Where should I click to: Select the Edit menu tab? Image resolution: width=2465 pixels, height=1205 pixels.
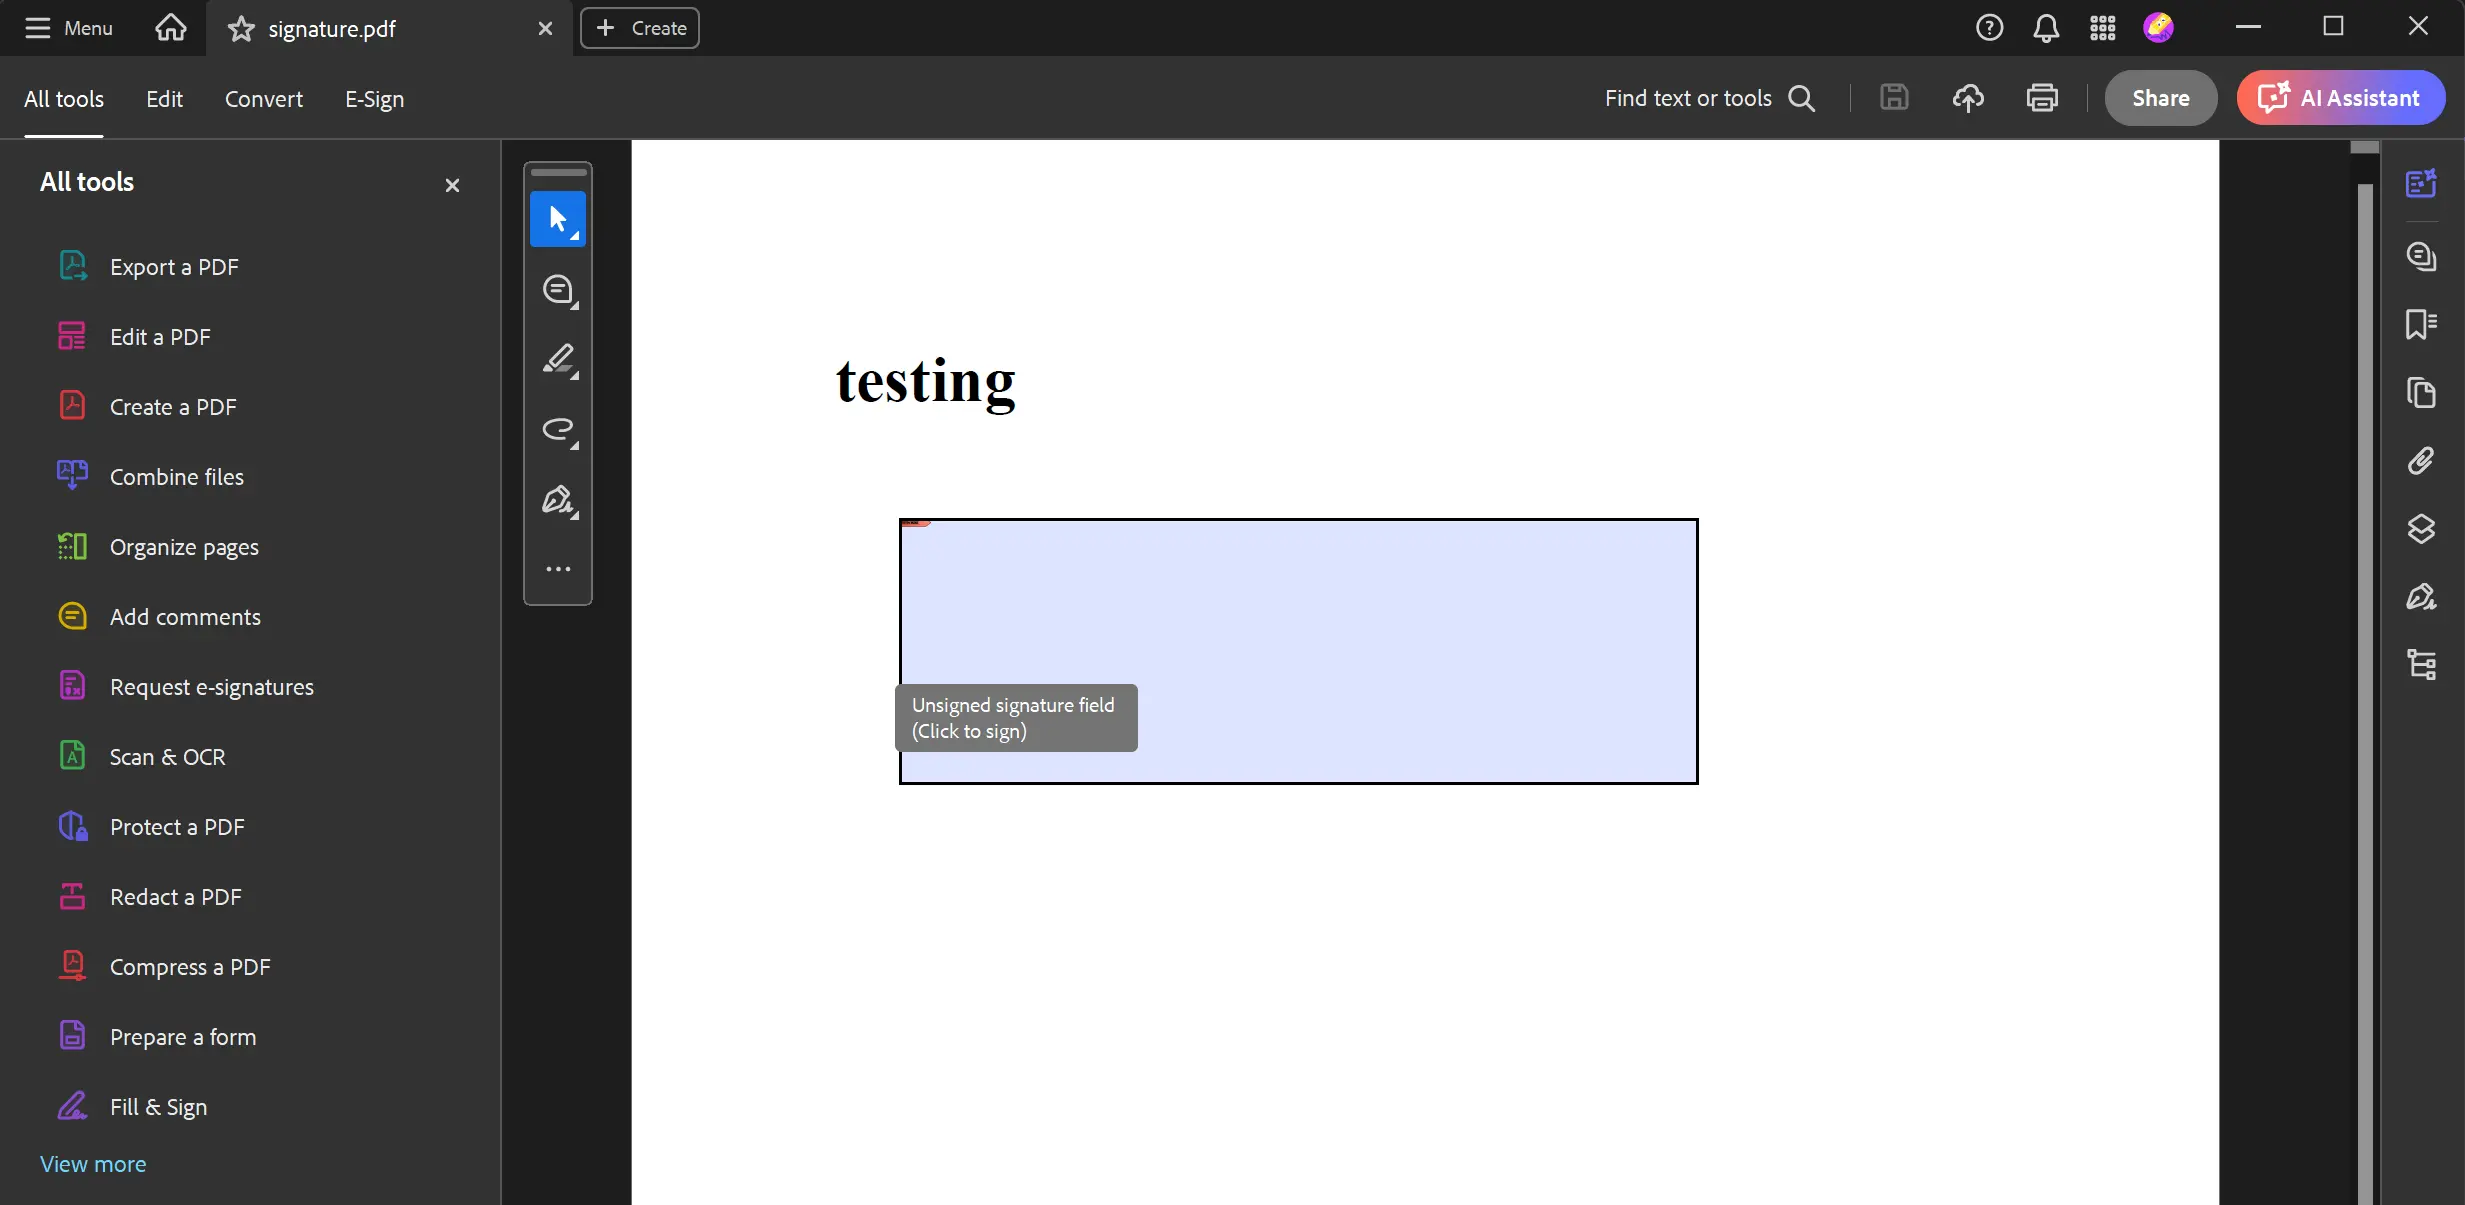click(x=163, y=97)
